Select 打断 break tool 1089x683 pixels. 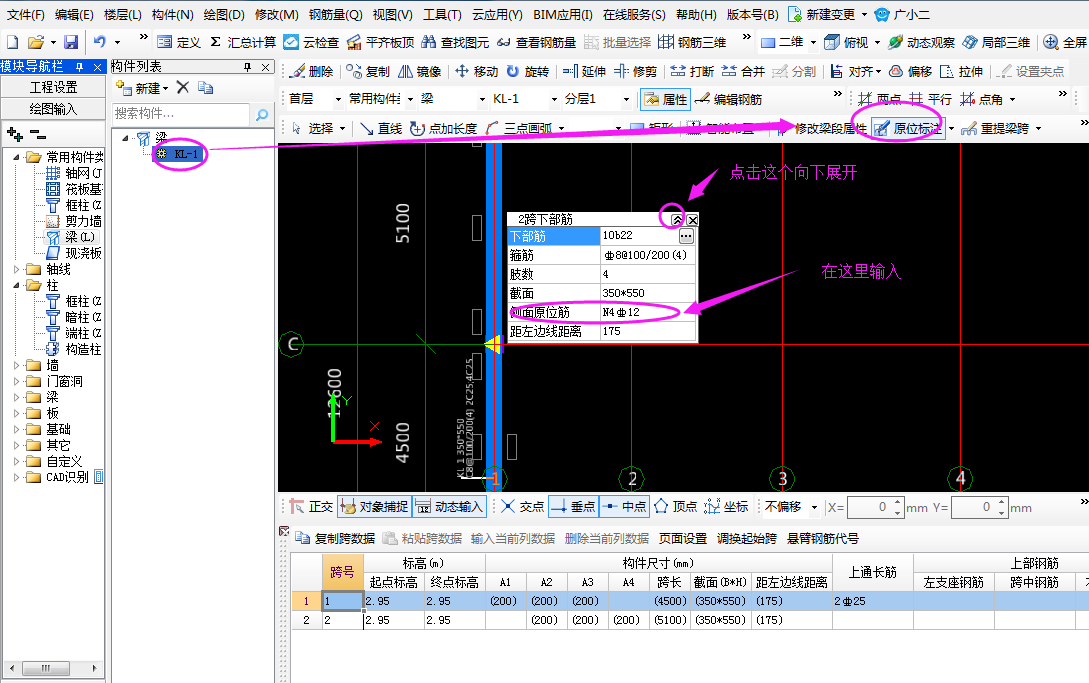point(692,72)
